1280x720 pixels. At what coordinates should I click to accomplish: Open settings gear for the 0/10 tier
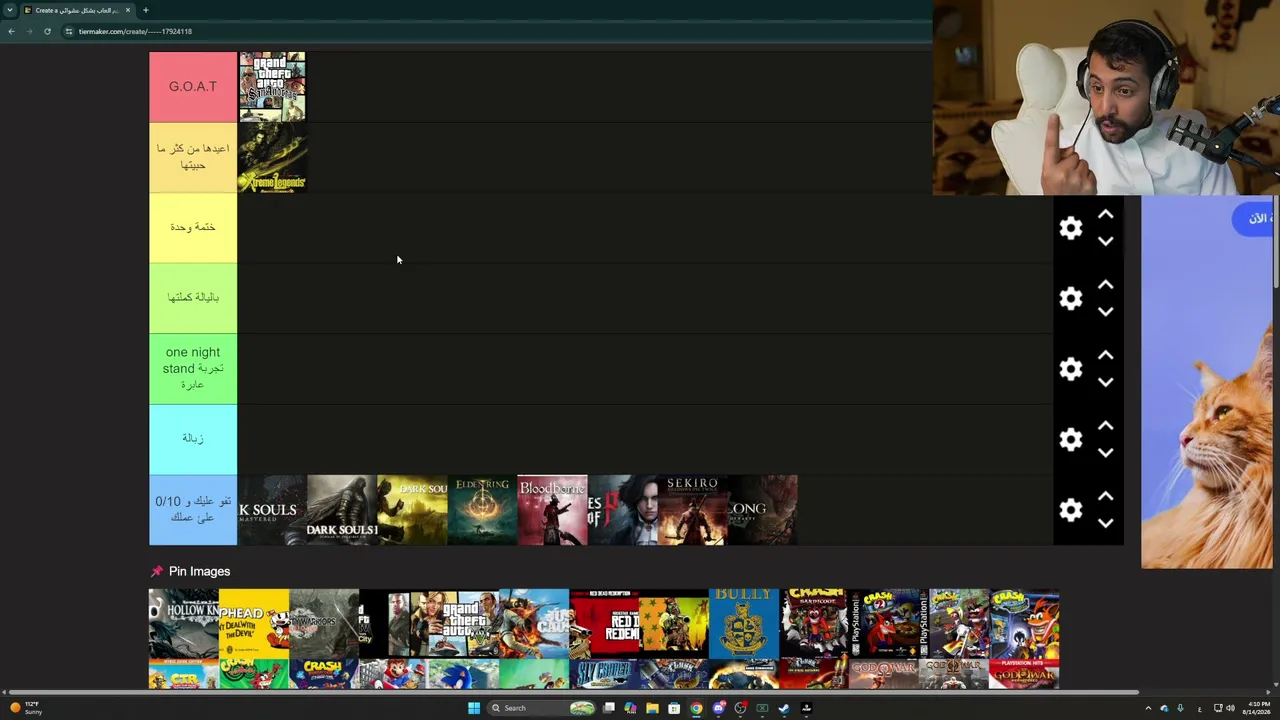1071,510
